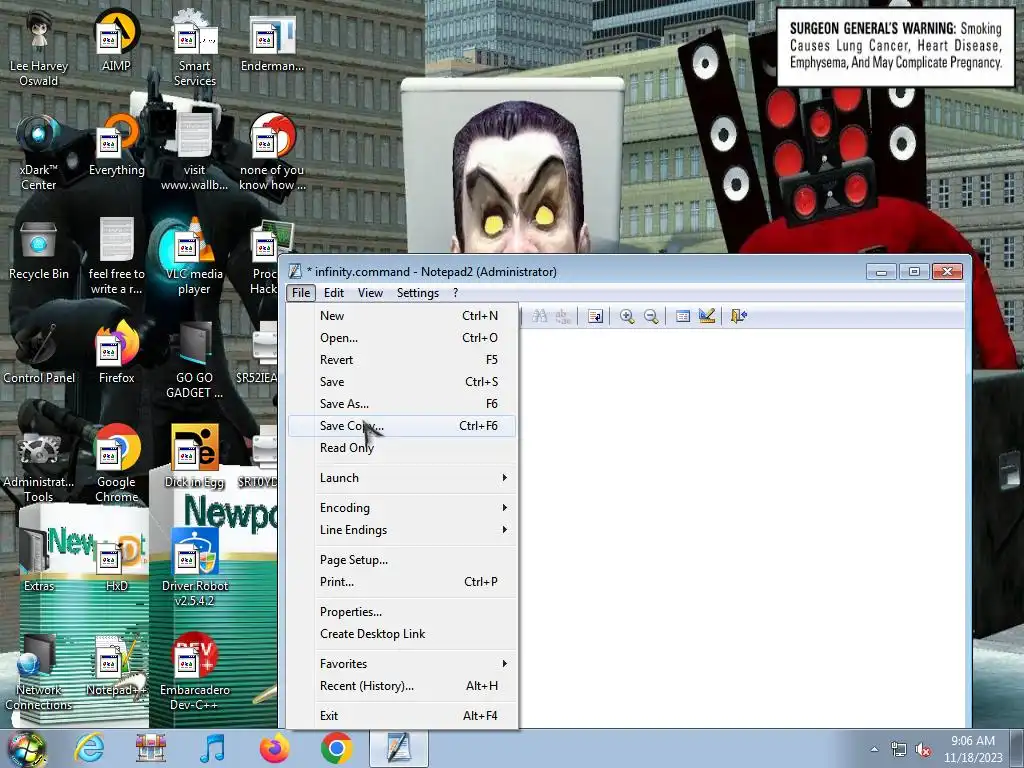Click the Notepad2 taskbar button
The image size is (1024, 768).
coord(398,748)
